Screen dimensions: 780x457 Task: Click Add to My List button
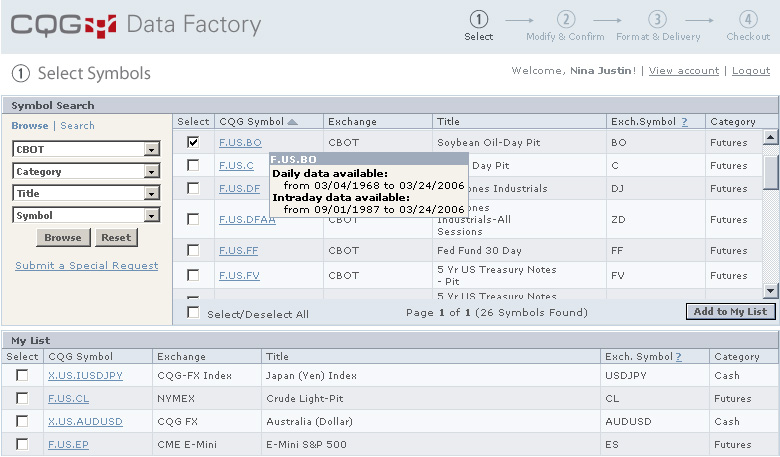coord(730,312)
